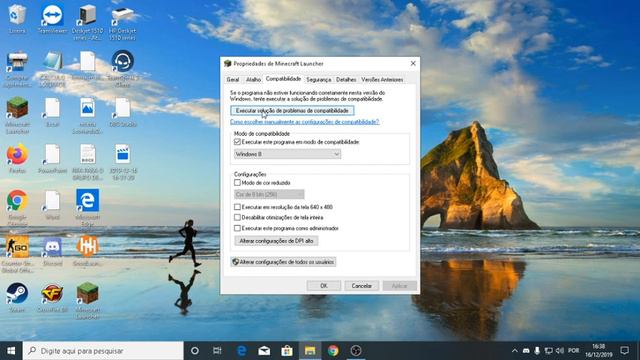Click the POR language indicator
Screen dimensions: 640x360
click(x=573, y=351)
